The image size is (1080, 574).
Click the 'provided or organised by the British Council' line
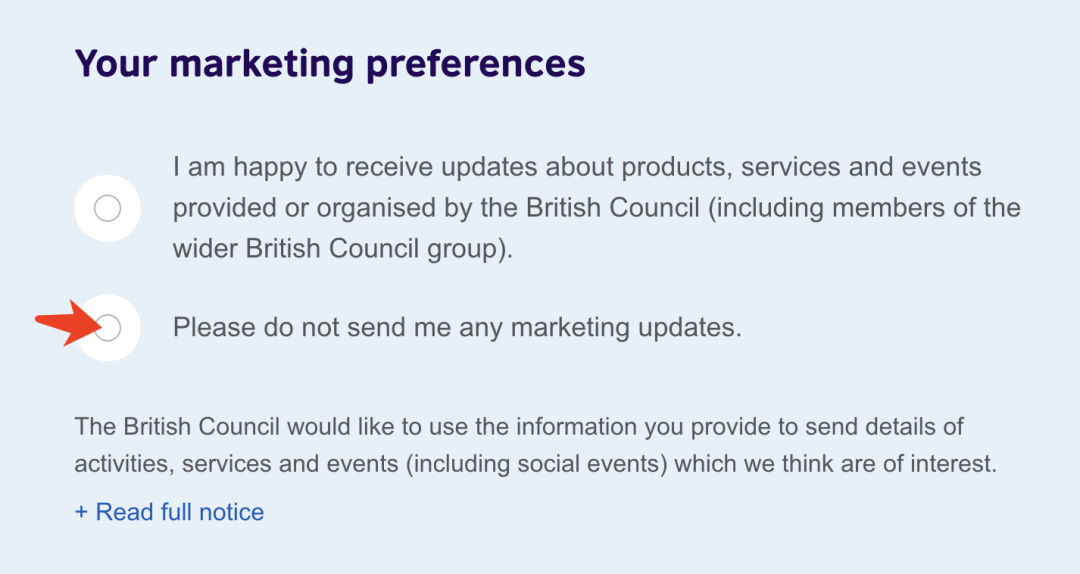436,208
